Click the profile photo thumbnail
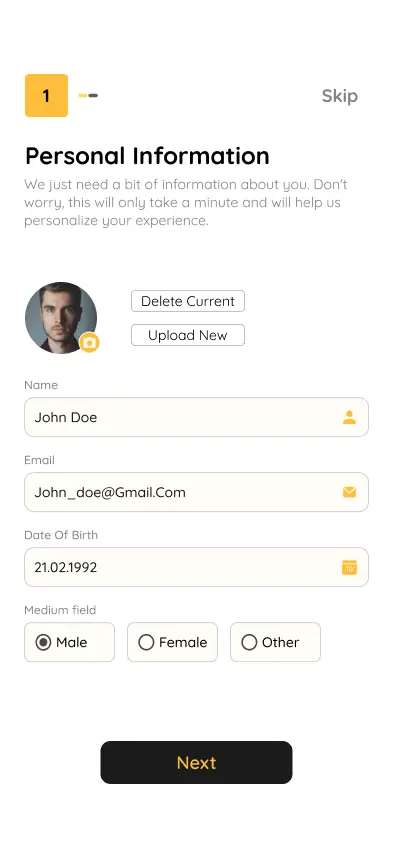Screen dimensions: 393x852 click(x=61, y=318)
